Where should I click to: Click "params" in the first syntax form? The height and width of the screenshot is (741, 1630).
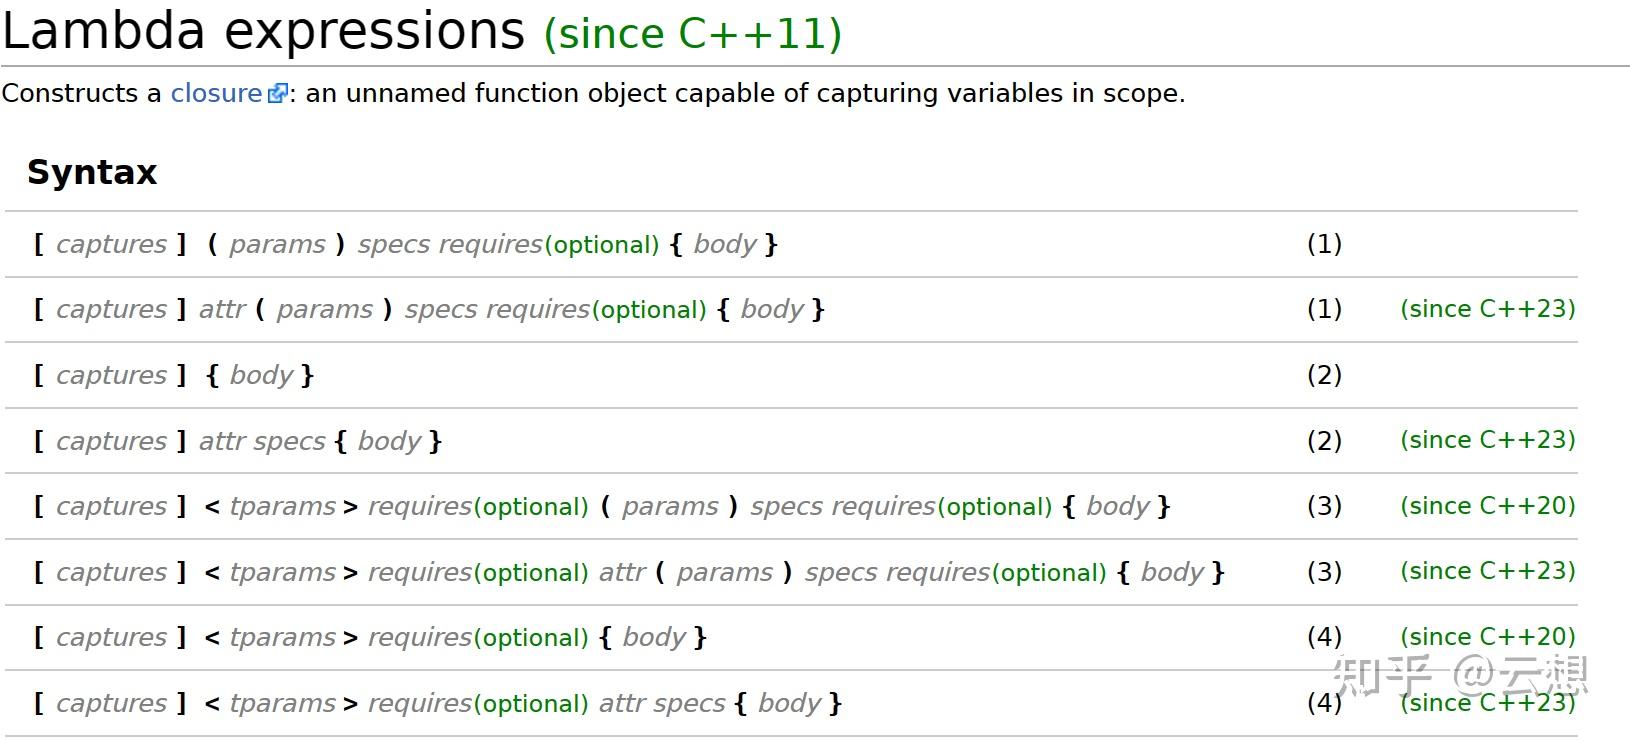pyautogui.click(x=277, y=244)
